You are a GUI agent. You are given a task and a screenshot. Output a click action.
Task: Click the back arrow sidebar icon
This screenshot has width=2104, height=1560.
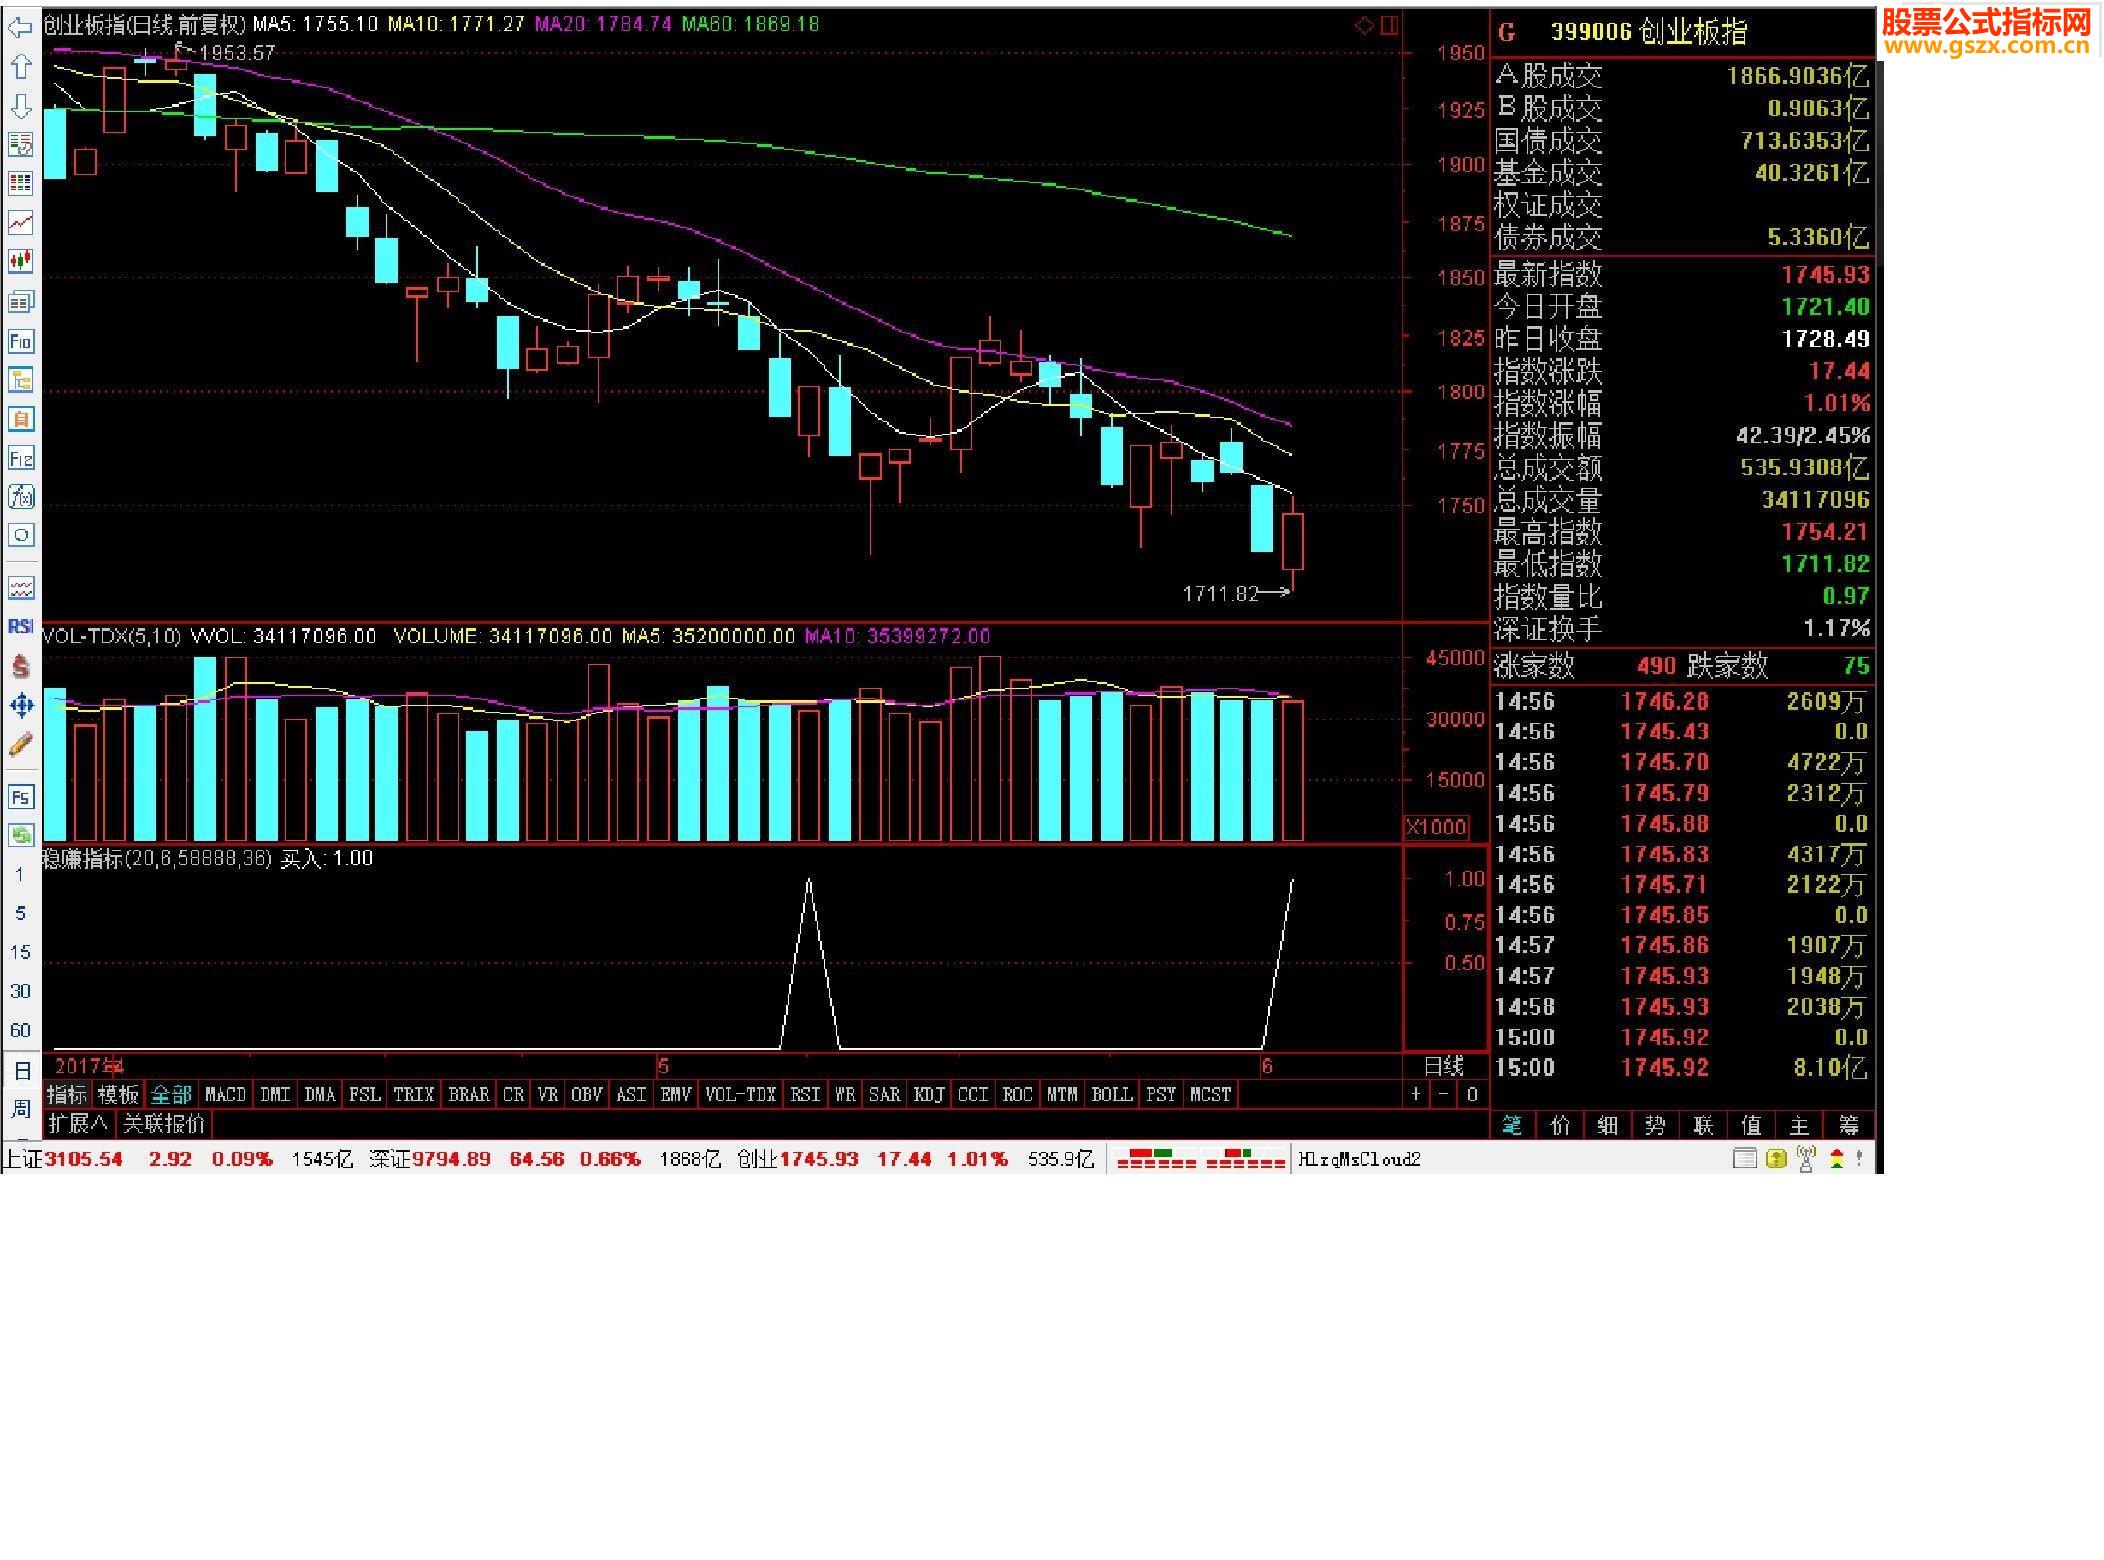coord(20,27)
